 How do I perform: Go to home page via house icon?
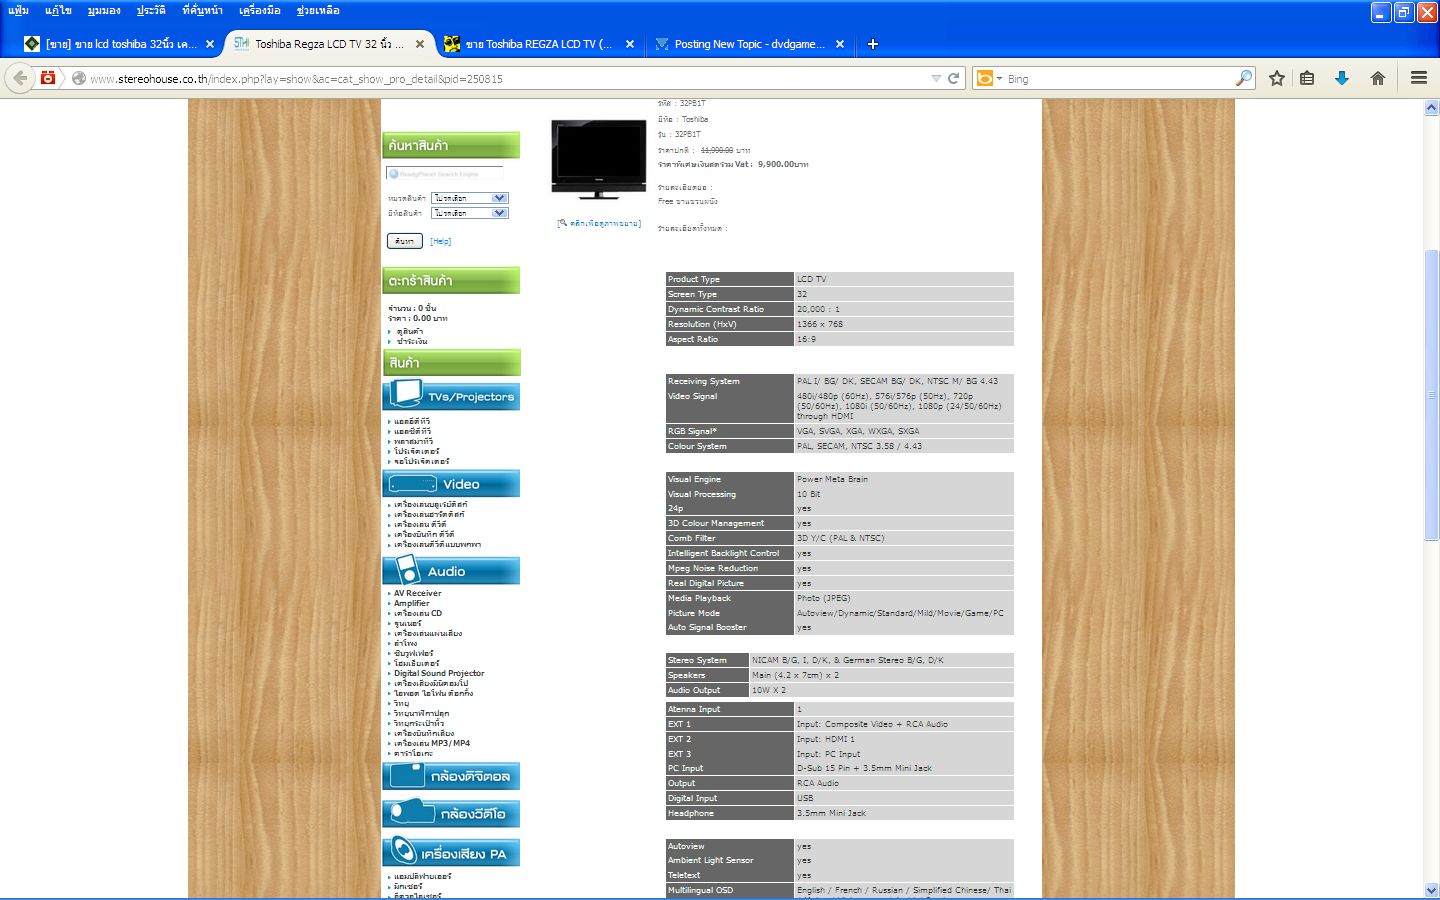click(x=1378, y=78)
